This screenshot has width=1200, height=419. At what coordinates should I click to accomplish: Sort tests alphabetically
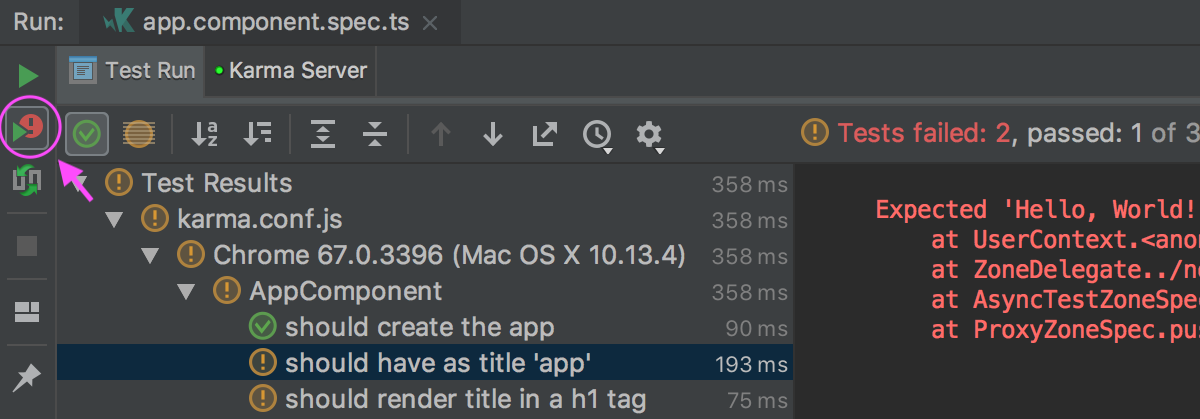pos(205,133)
